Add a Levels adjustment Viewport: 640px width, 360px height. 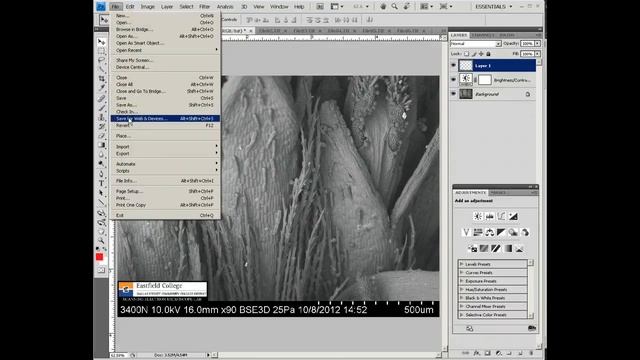pyautogui.click(x=489, y=216)
